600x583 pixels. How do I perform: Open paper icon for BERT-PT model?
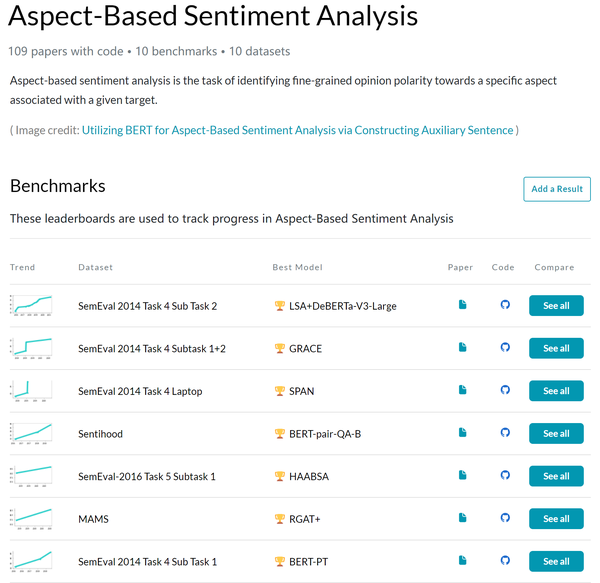tap(462, 561)
